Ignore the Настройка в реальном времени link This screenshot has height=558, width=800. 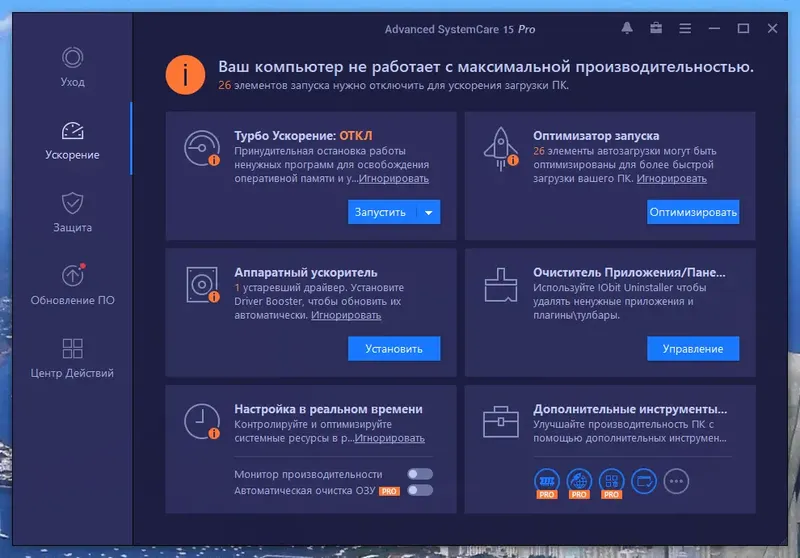[389, 438]
